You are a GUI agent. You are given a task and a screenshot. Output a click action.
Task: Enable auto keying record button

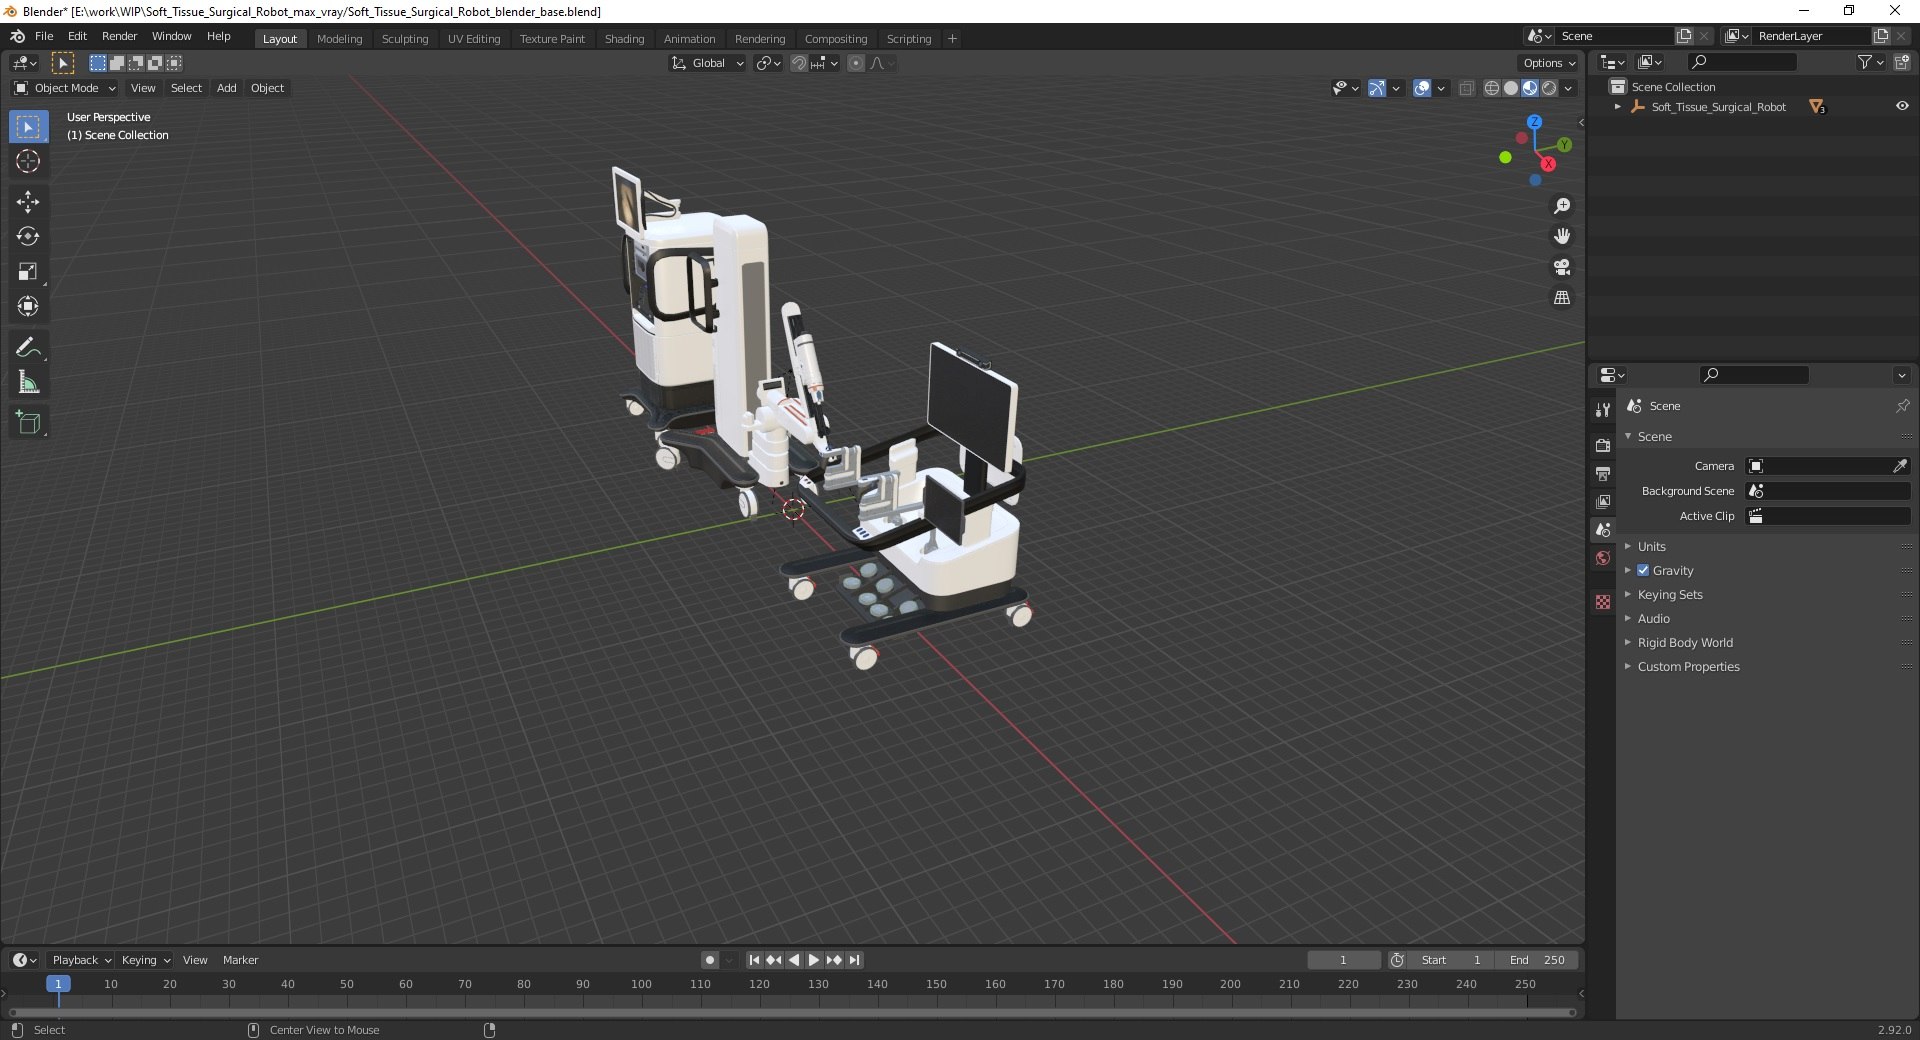click(x=710, y=960)
